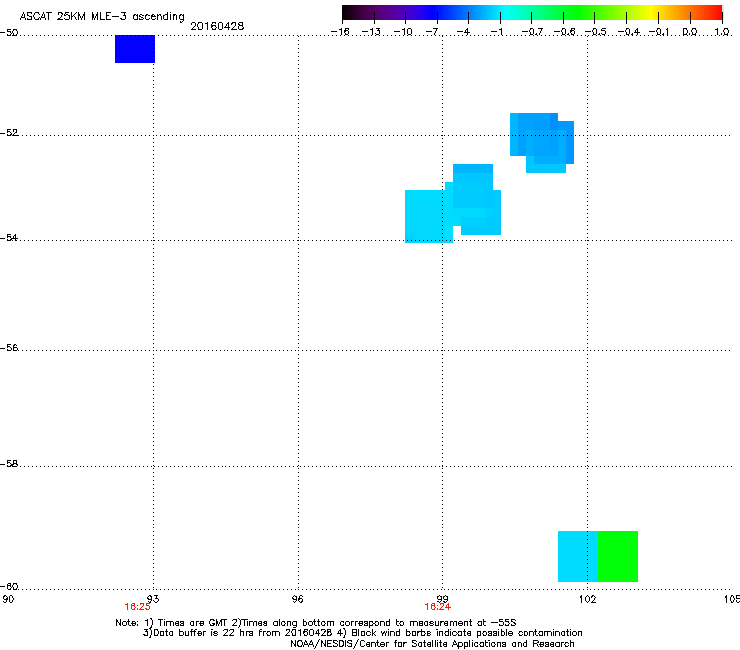Click the blue data cluster near -52
Viewport: 740px width, 650px height.
pos(542,142)
